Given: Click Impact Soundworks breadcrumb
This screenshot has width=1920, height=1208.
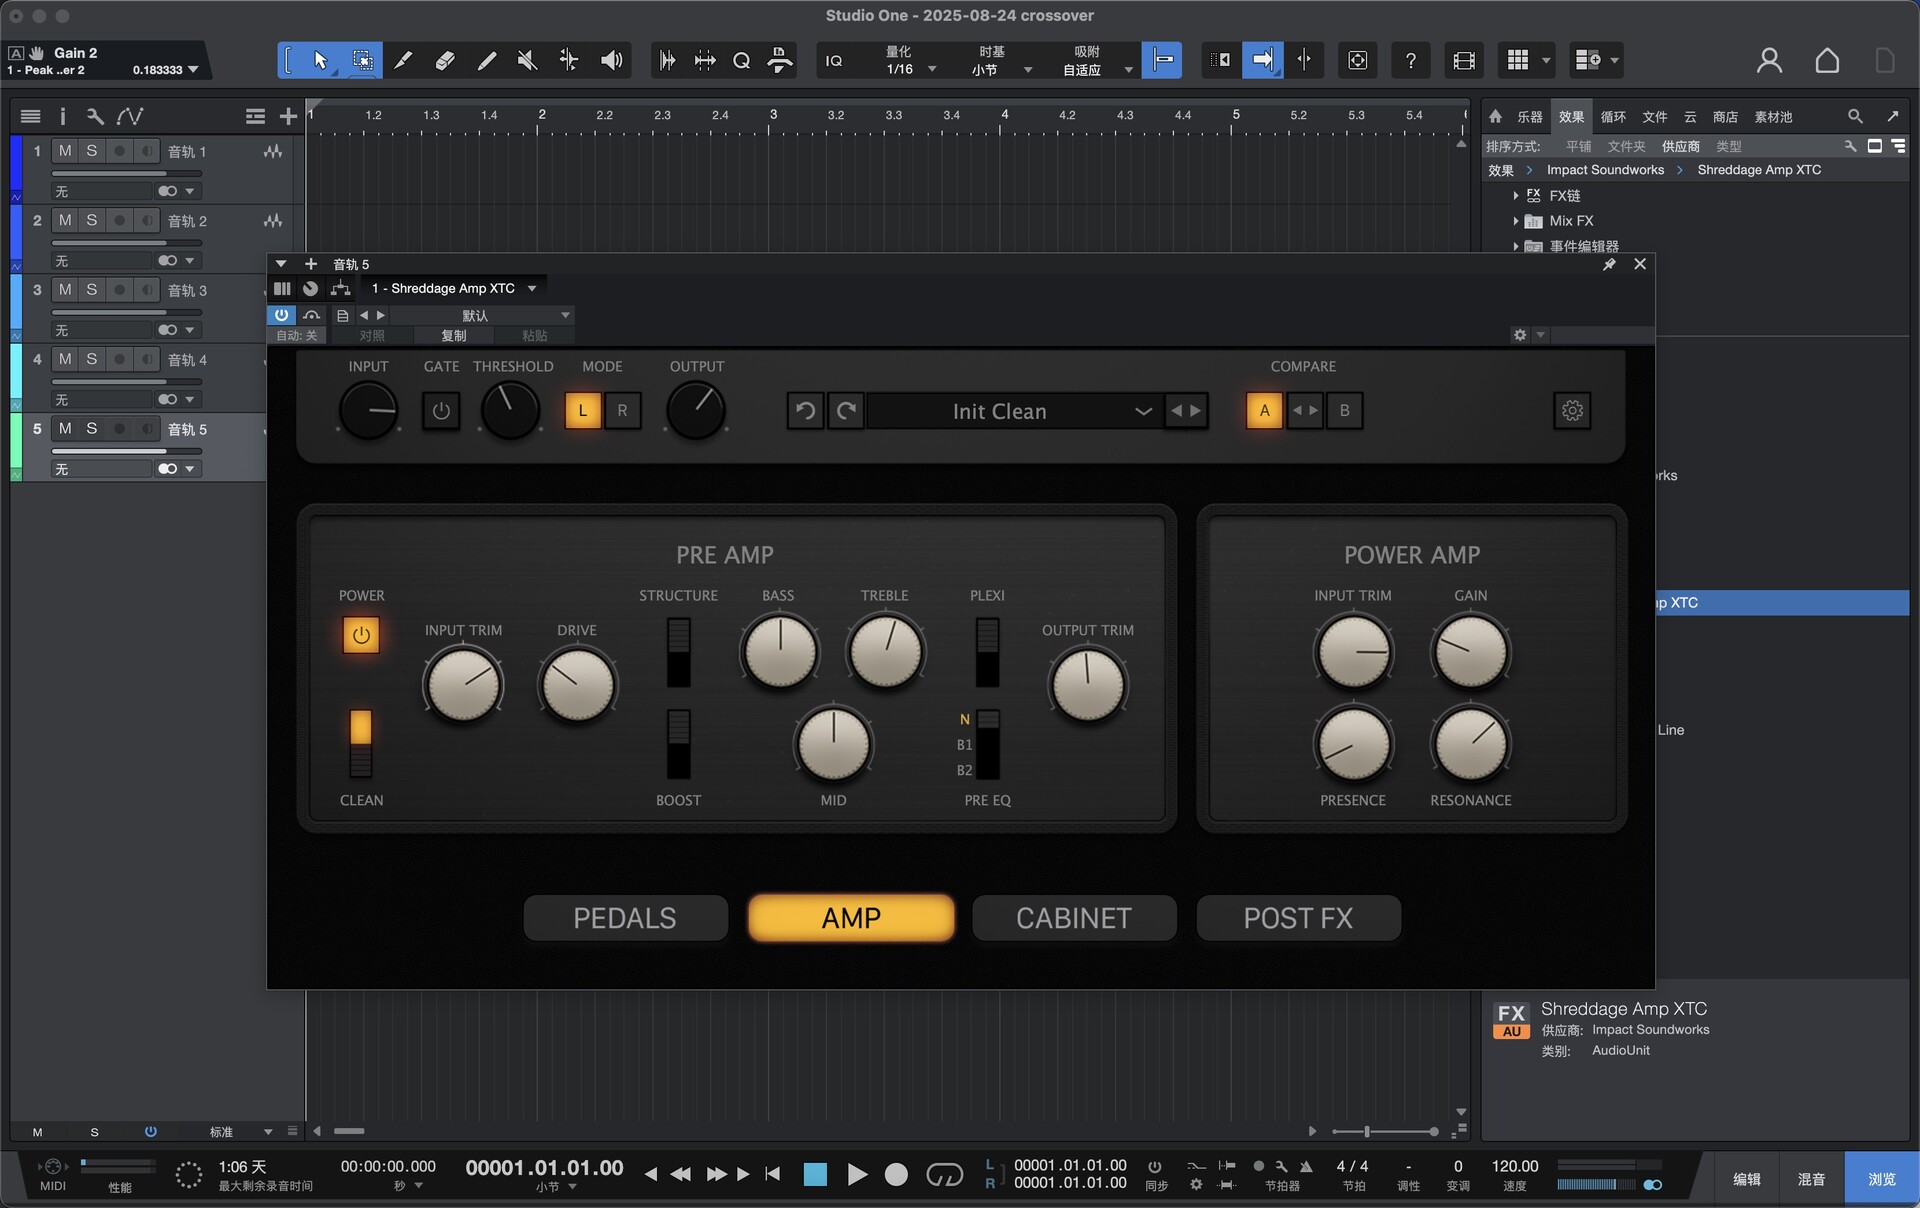Looking at the screenshot, I should (1605, 170).
